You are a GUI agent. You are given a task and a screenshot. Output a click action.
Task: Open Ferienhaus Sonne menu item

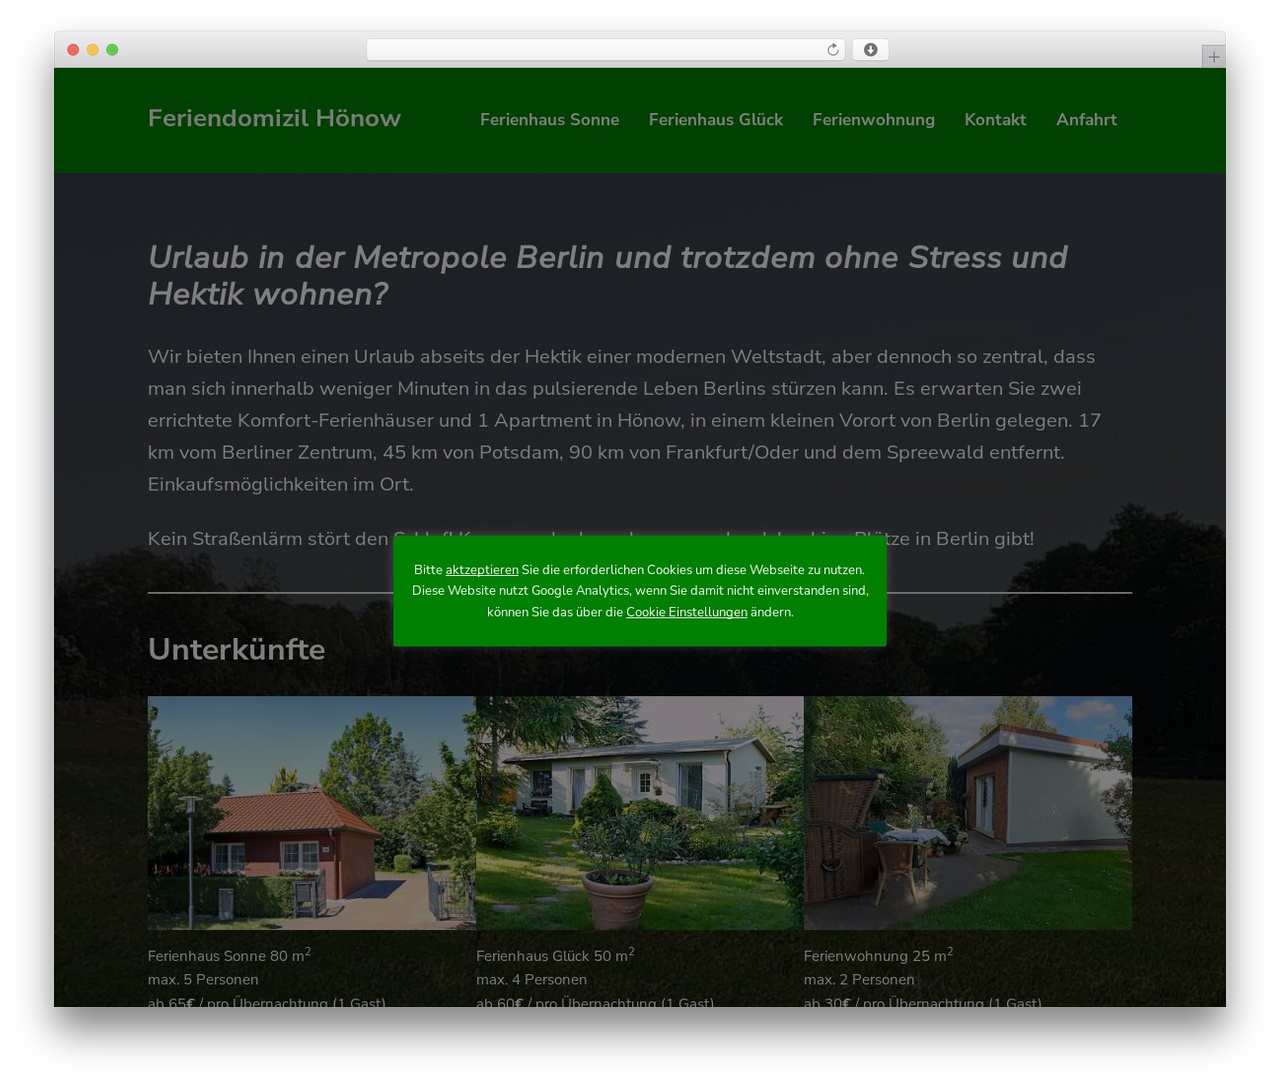(x=549, y=120)
